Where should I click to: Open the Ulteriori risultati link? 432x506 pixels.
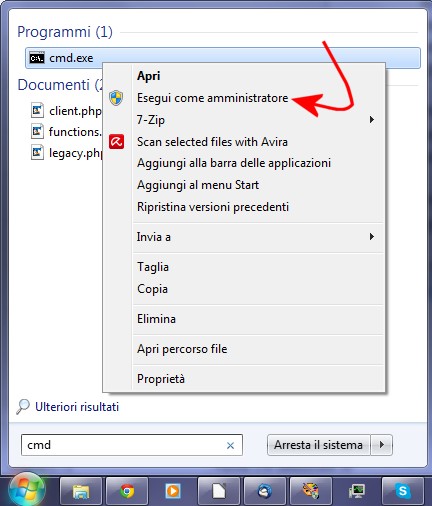[77, 407]
